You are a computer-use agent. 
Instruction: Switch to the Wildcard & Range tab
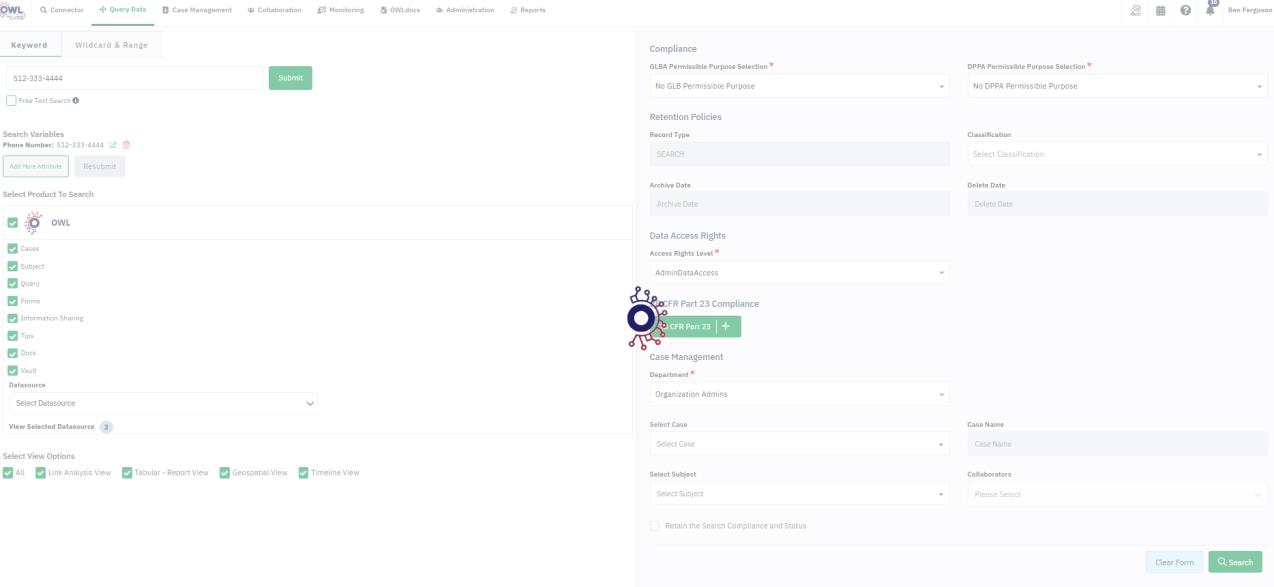111,45
